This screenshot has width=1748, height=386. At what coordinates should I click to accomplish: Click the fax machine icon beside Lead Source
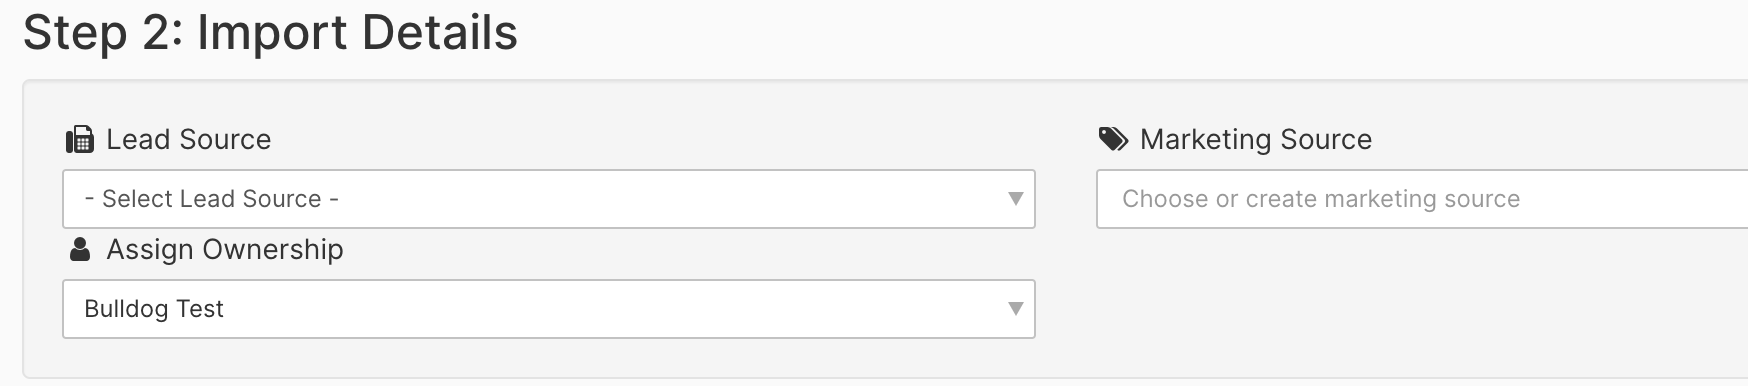point(79,140)
